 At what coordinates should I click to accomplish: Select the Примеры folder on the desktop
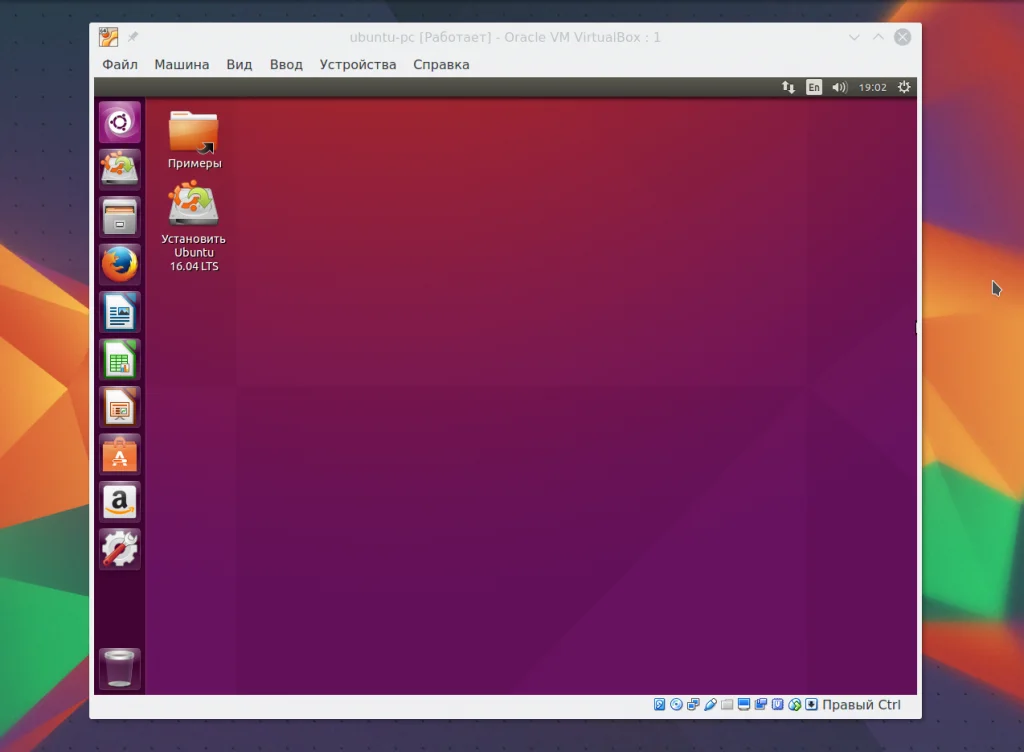click(194, 140)
